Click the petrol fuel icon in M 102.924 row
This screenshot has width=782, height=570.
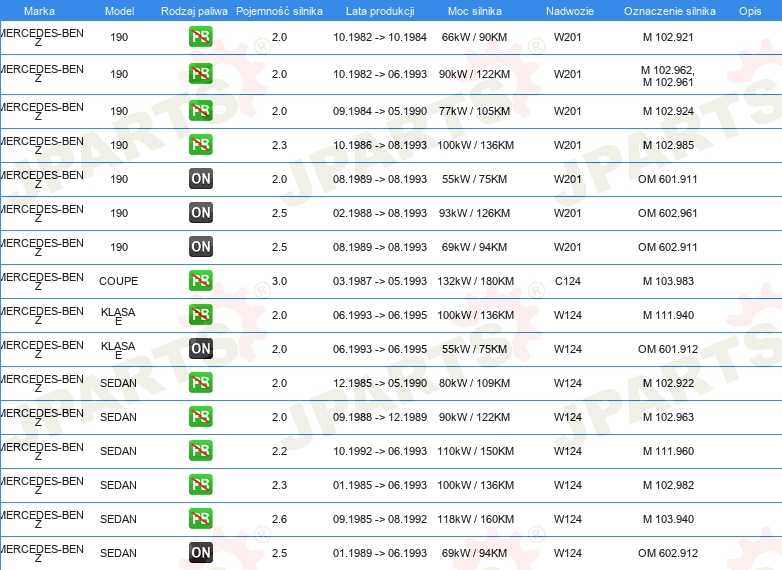point(201,111)
